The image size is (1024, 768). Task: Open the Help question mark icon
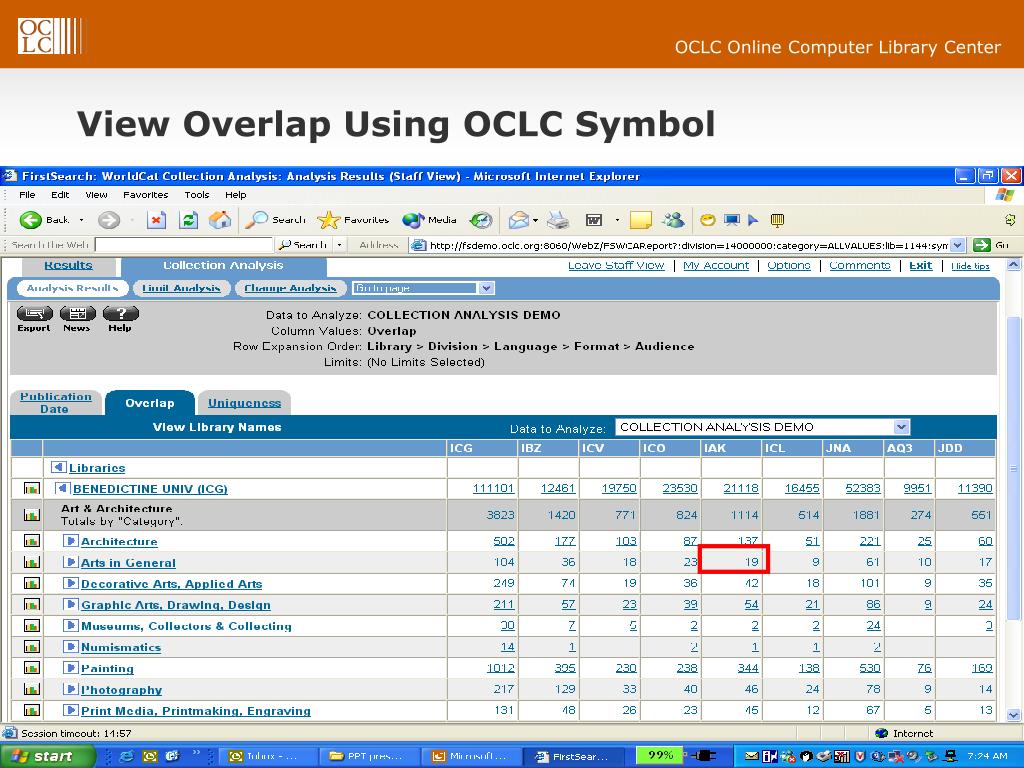click(x=120, y=319)
